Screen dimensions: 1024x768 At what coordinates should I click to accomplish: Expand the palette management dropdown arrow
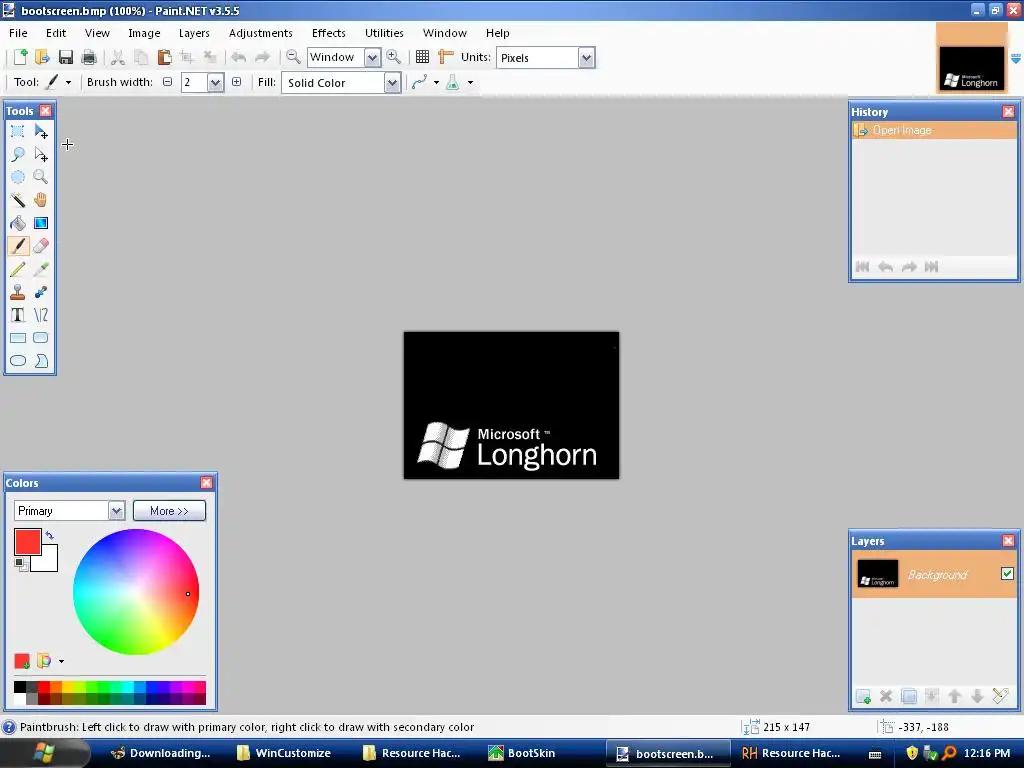(x=61, y=662)
